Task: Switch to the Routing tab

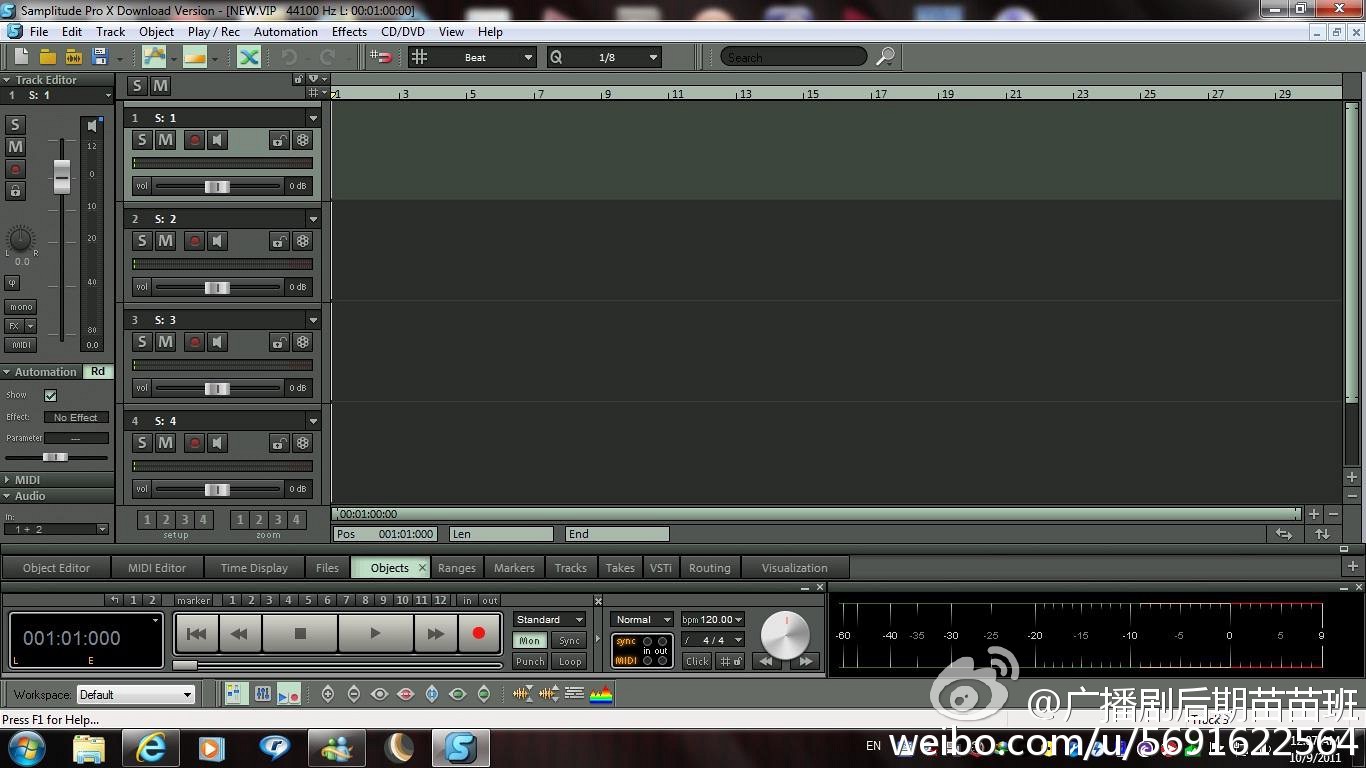Action: [x=709, y=567]
